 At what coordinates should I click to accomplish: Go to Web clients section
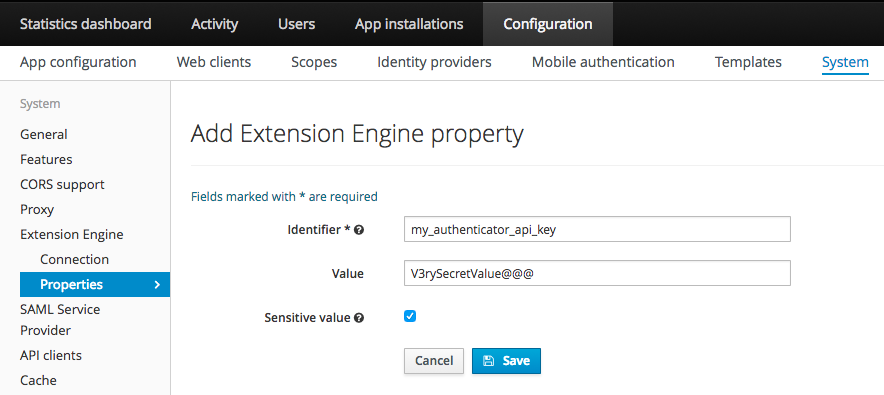pos(214,62)
